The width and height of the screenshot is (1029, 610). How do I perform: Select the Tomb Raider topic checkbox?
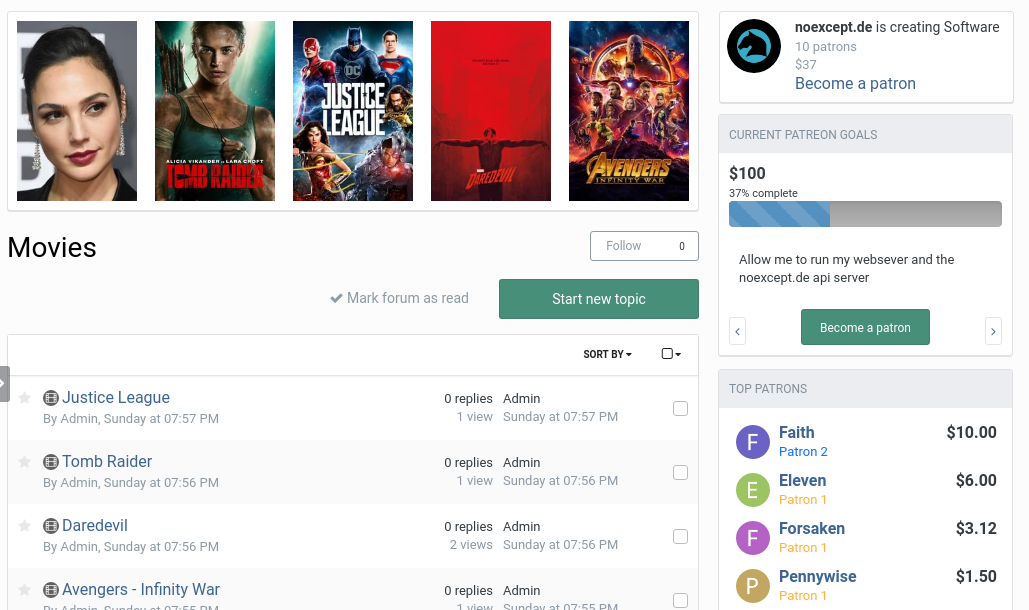681,473
